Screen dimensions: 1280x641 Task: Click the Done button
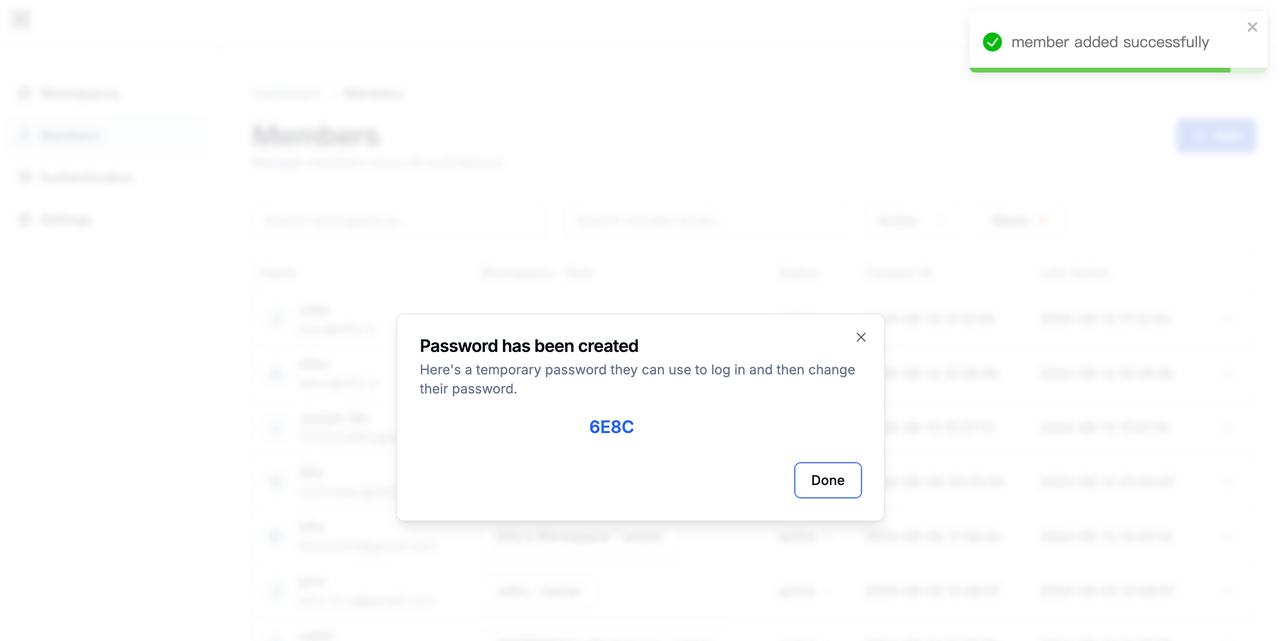pos(828,480)
